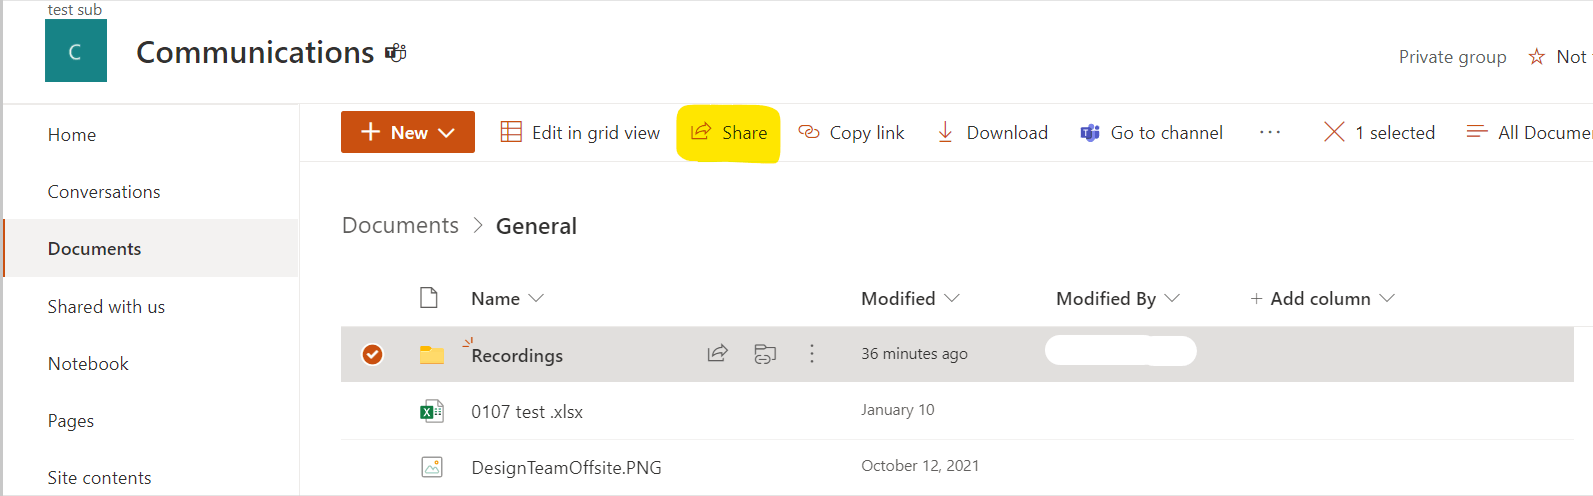
Task: Open the three-dot menu for the Recordings row
Action: coord(812,354)
